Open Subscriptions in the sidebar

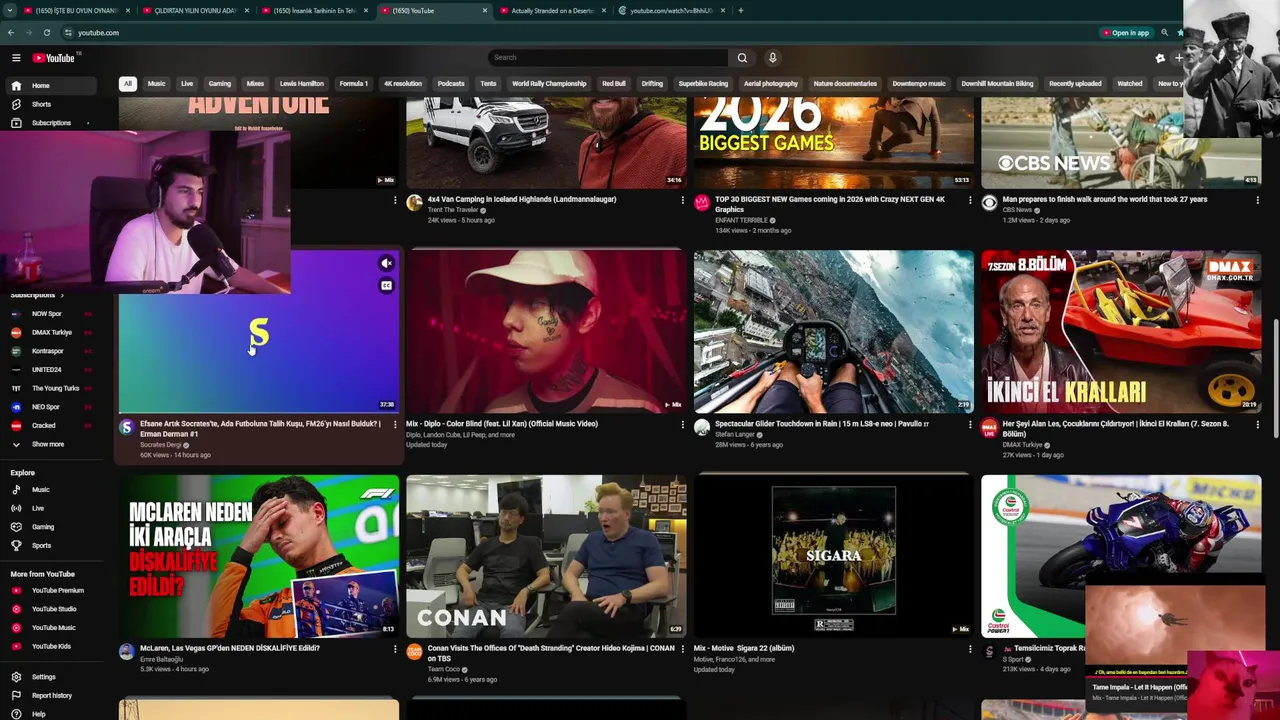[x=51, y=123]
